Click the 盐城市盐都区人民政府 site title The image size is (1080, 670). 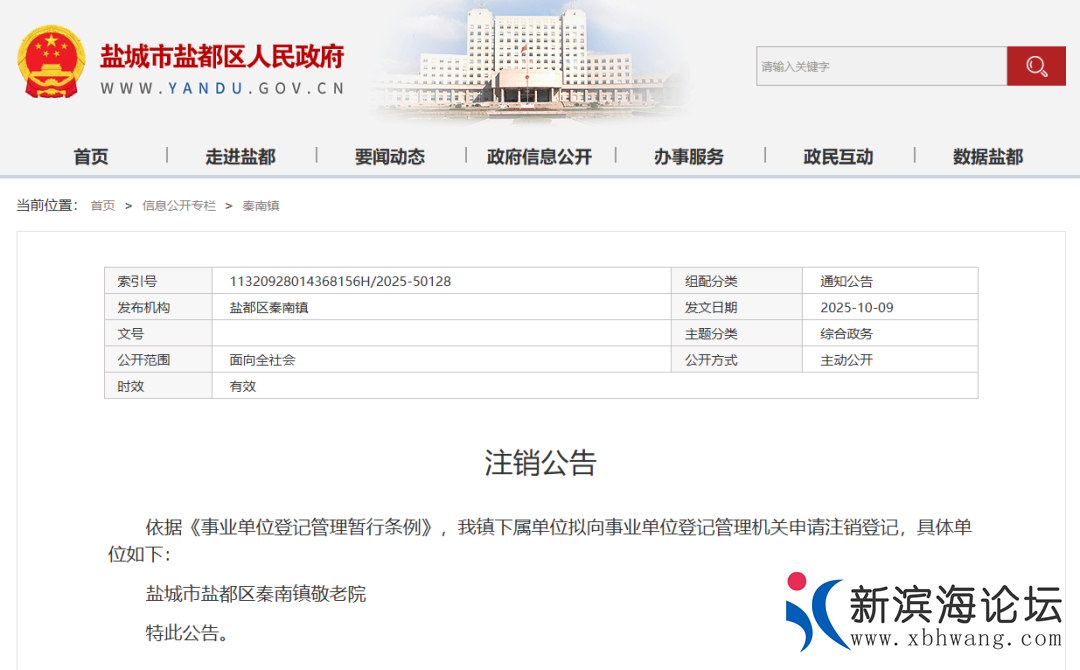pyautogui.click(x=222, y=55)
